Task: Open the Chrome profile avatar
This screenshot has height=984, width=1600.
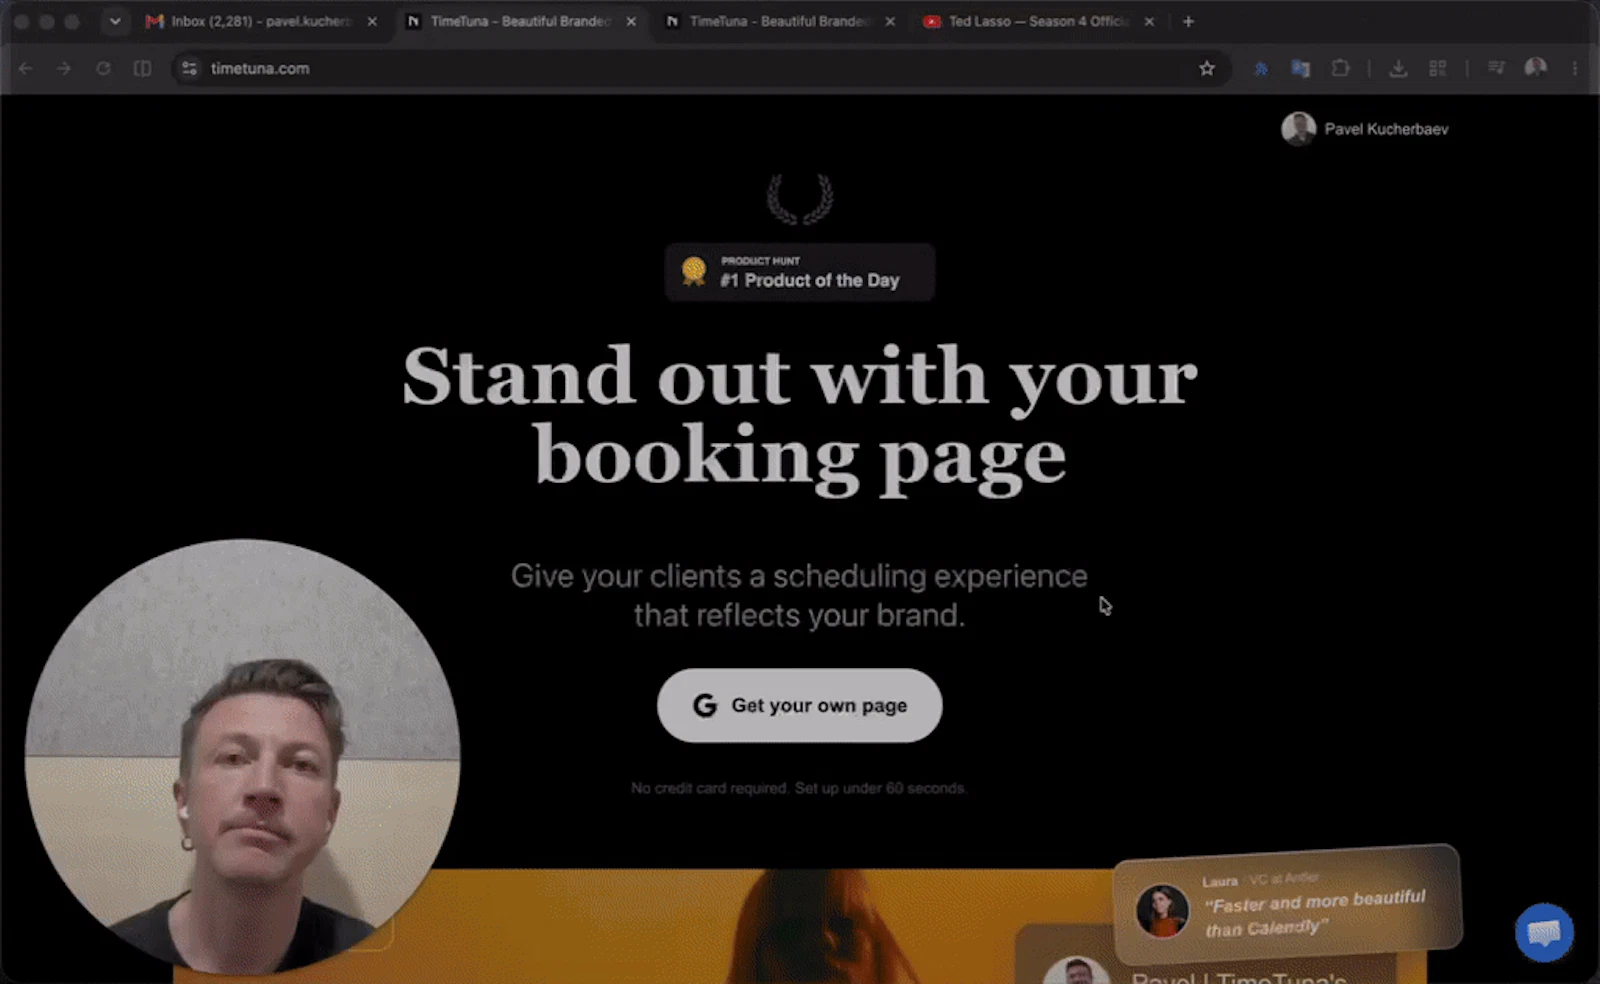Action: (x=1535, y=68)
